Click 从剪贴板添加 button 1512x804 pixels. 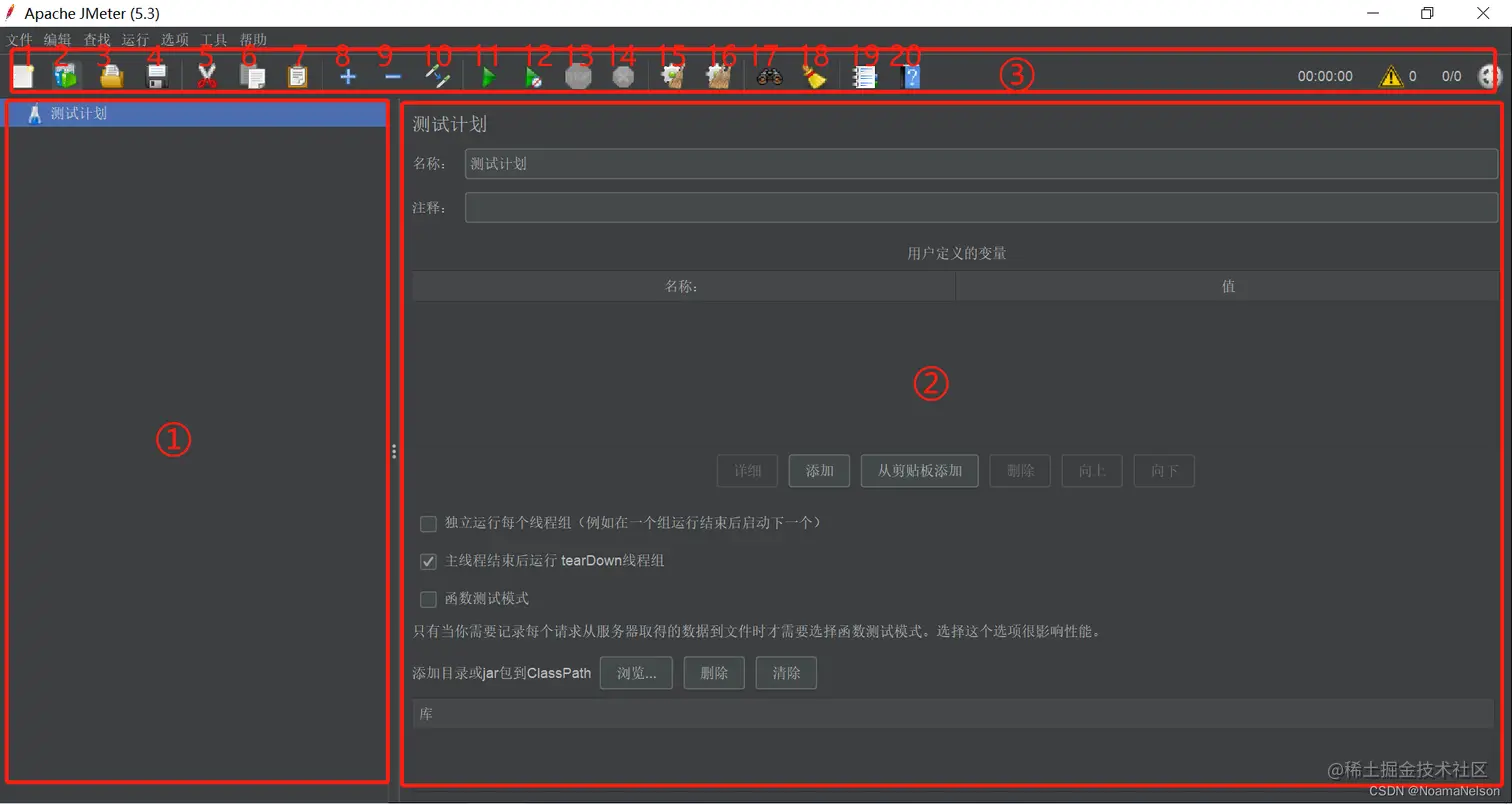(x=918, y=470)
